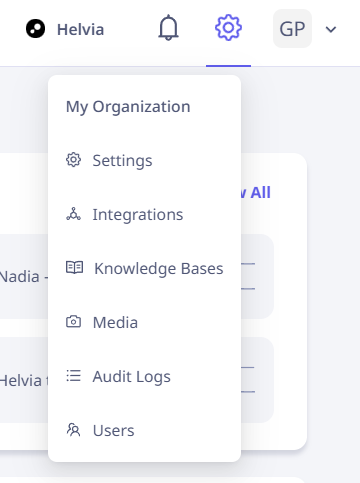Click the open book Knowledge Bases icon
The image size is (360, 483).
coord(74,268)
